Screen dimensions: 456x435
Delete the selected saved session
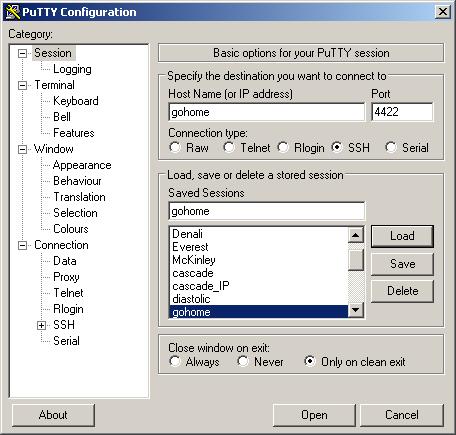(x=402, y=291)
